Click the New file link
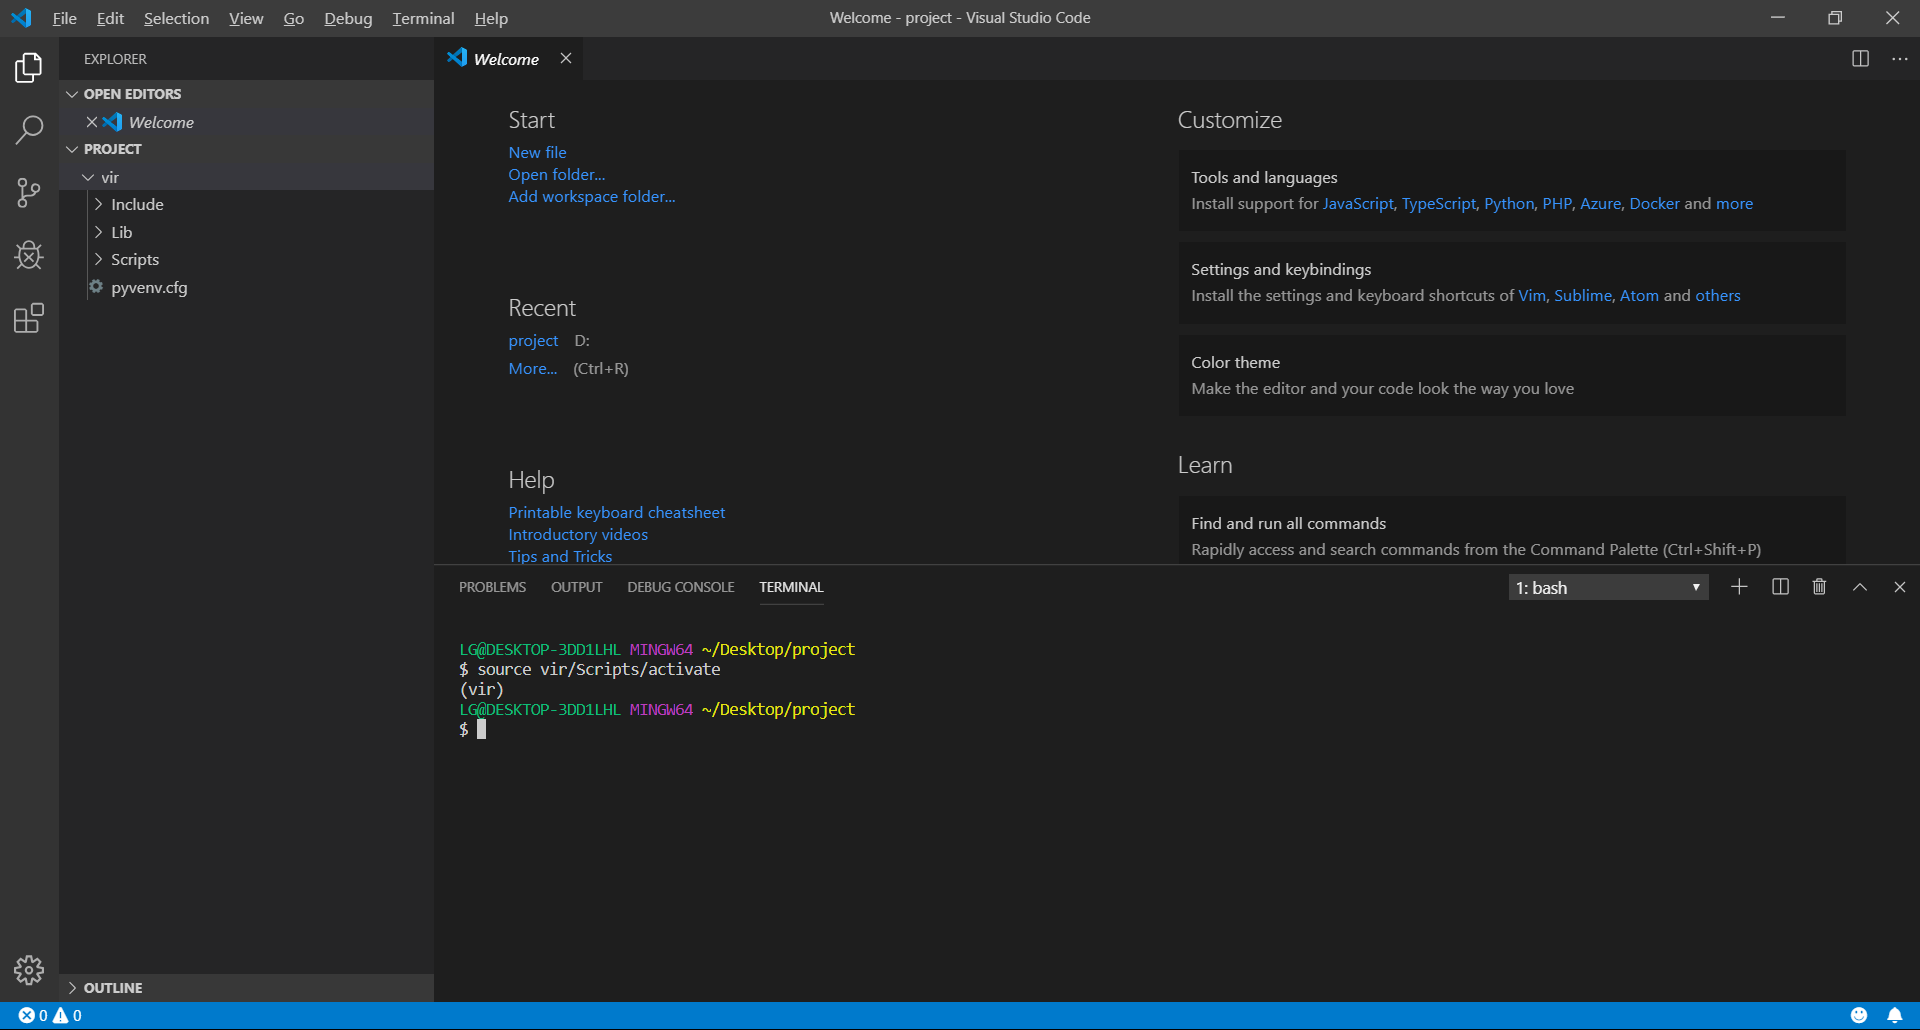 pyautogui.click(x=537, y=152)
